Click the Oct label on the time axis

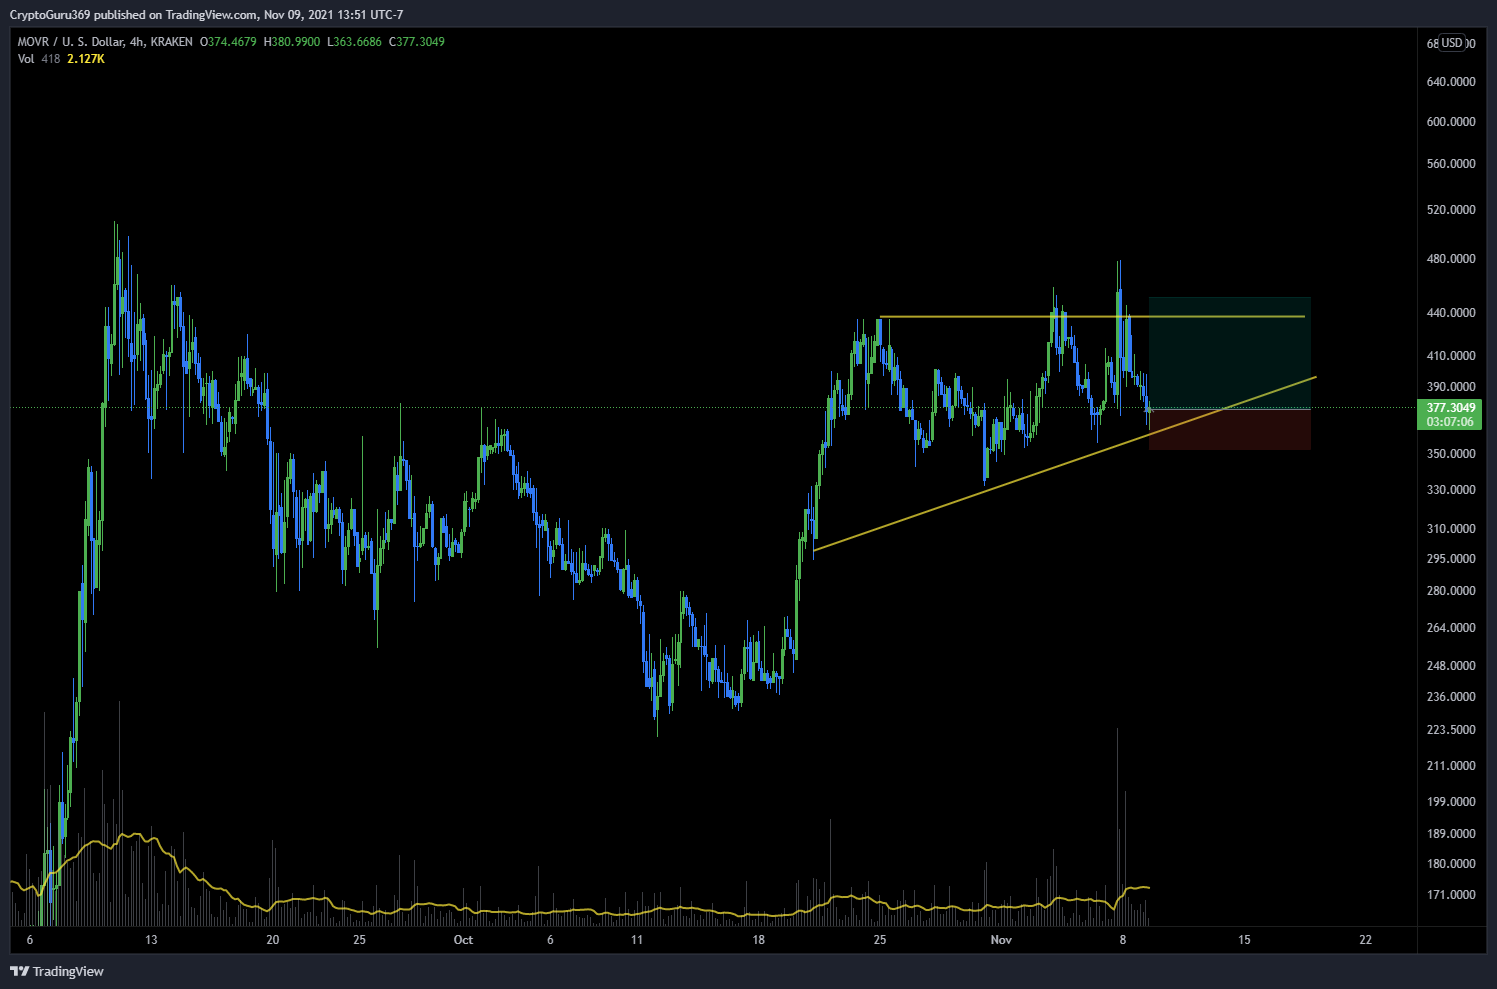tap(463, 940)
